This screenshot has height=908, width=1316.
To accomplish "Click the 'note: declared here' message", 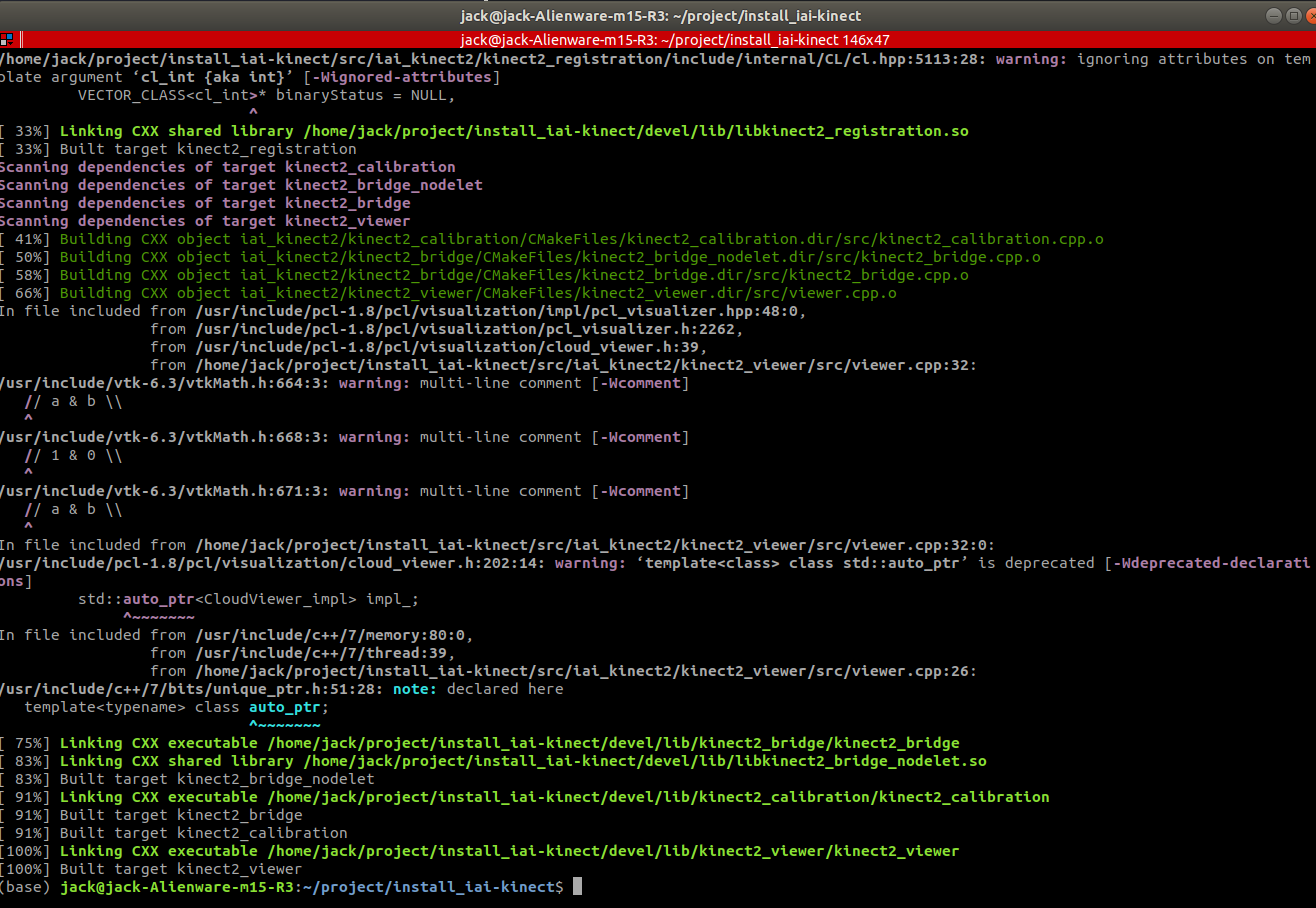I will (x=478, y=689).
